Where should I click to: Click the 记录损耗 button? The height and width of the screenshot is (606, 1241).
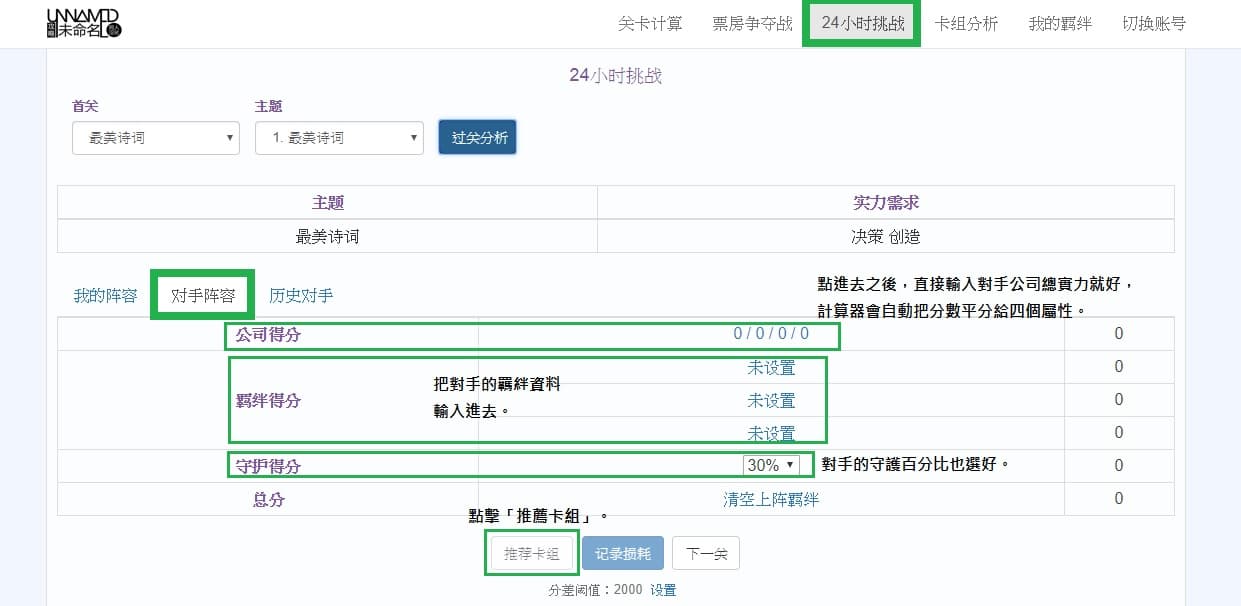click(x=623, y=553)
